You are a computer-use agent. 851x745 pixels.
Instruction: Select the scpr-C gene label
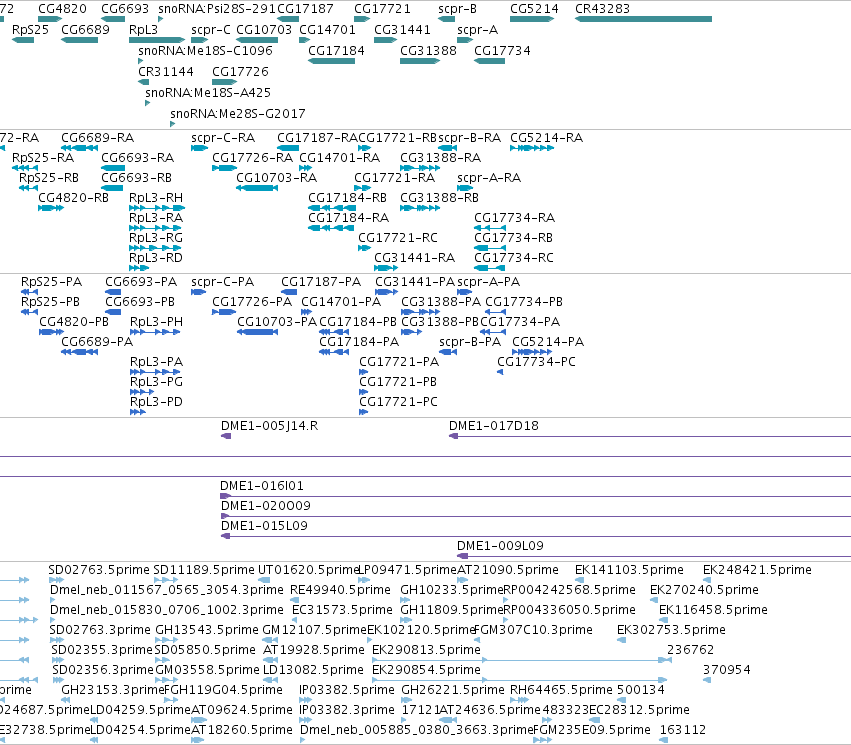pyautogui.click(x=211, y=29)
